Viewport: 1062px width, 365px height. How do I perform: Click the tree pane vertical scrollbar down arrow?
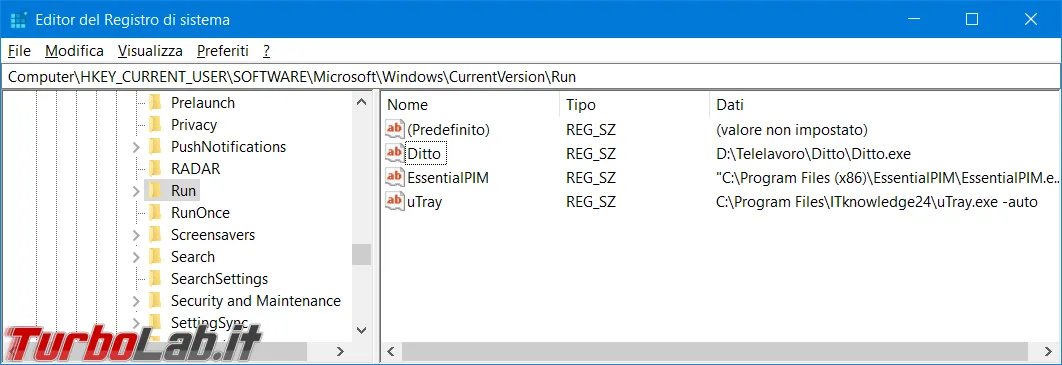pos(362,330)
